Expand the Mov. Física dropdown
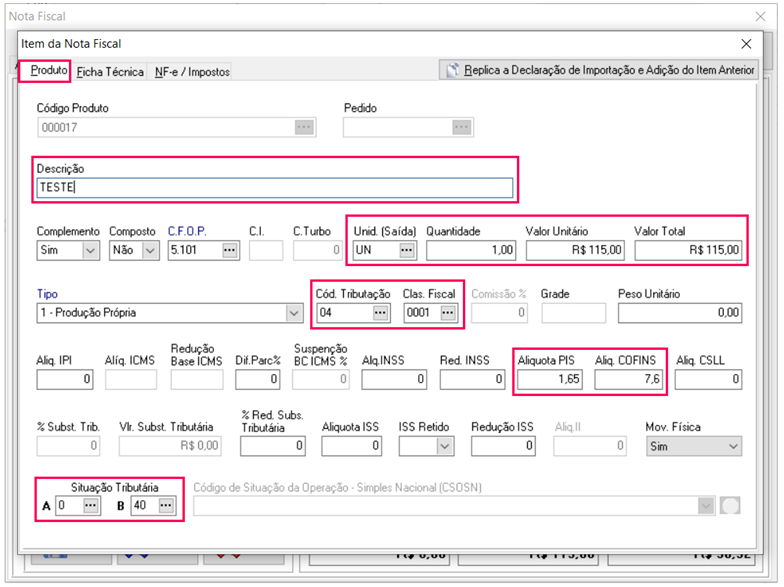The width and height of the screenshot is (784, 587). tap(733, 446)
